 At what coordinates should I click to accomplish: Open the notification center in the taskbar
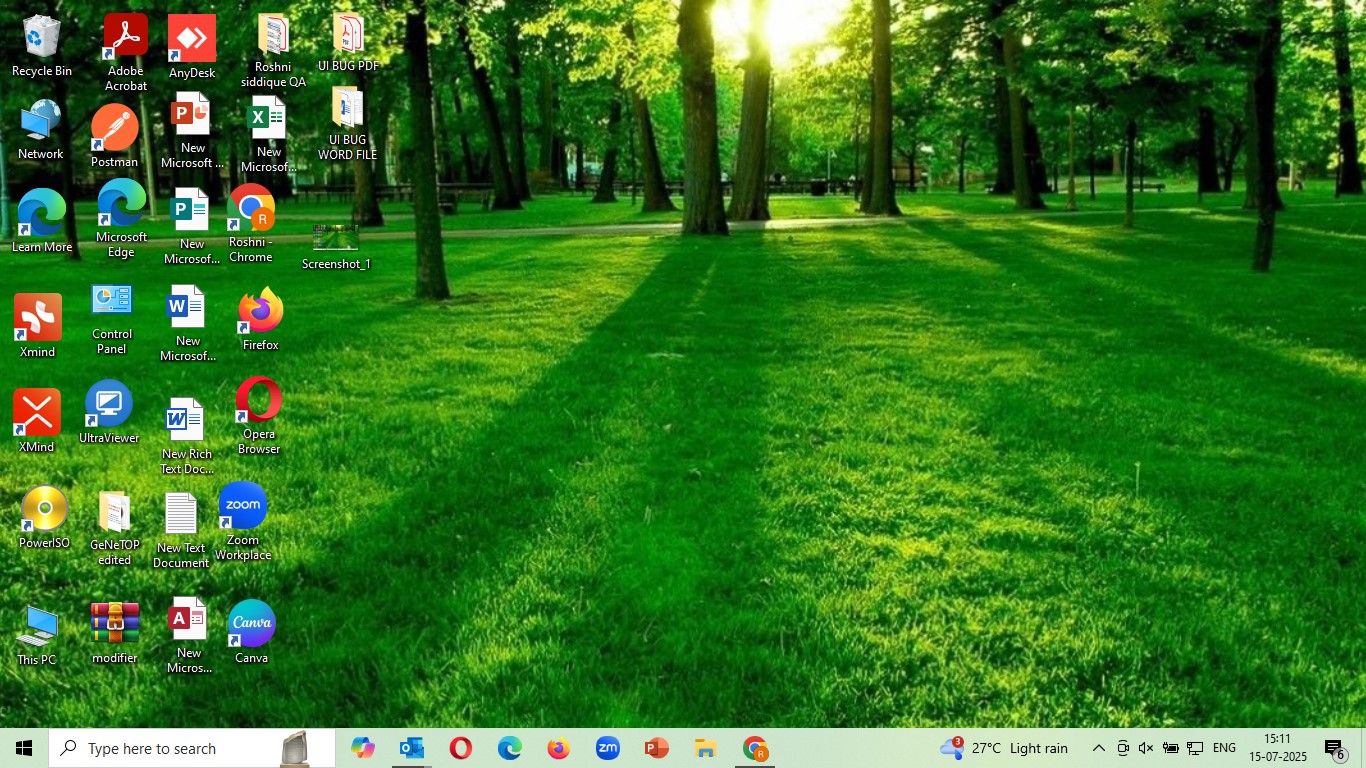pyautogui.click(x=1335, y=749)
